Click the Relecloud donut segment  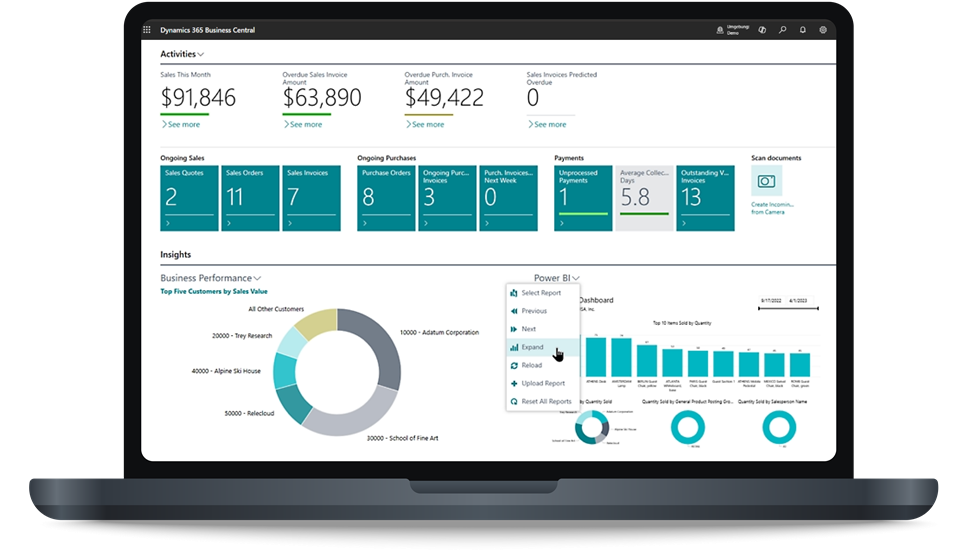pyautogui.click(x=295, y=402)
